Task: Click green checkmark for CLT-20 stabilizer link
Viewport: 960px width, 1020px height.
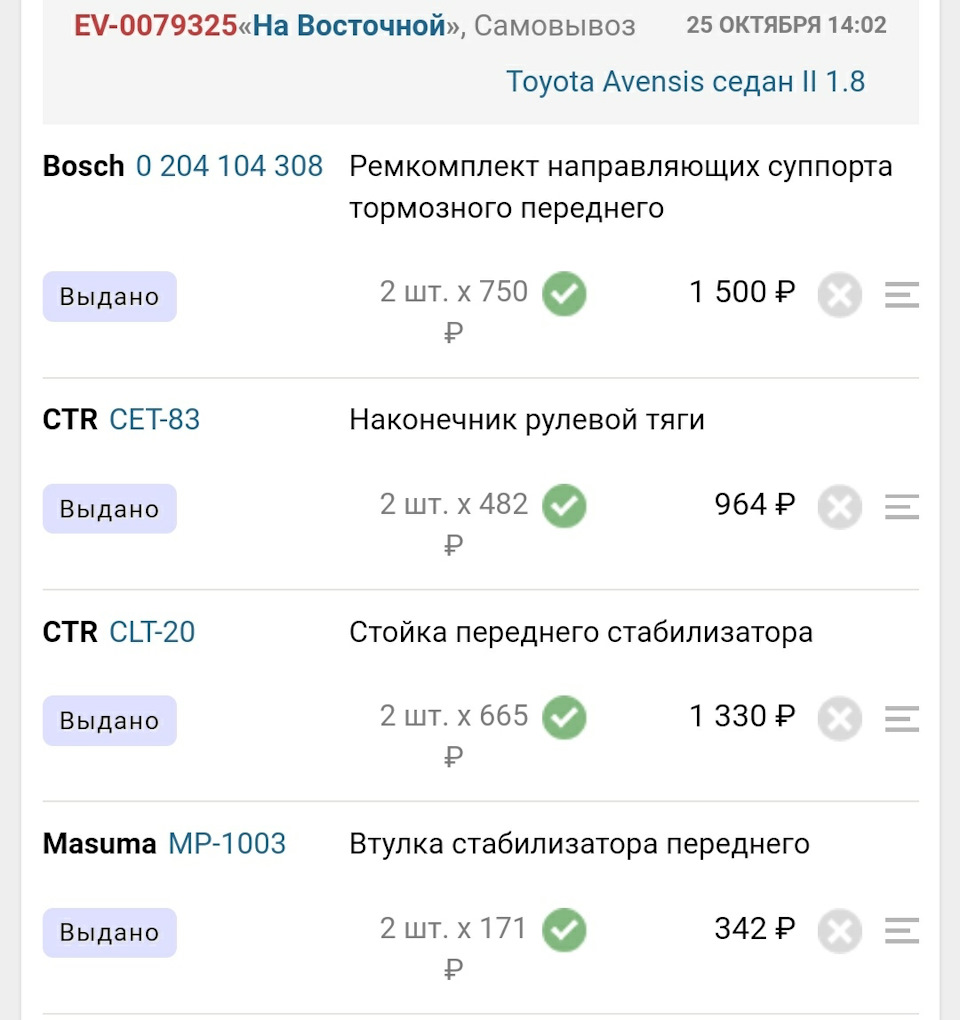Action: tap(564, 719)
